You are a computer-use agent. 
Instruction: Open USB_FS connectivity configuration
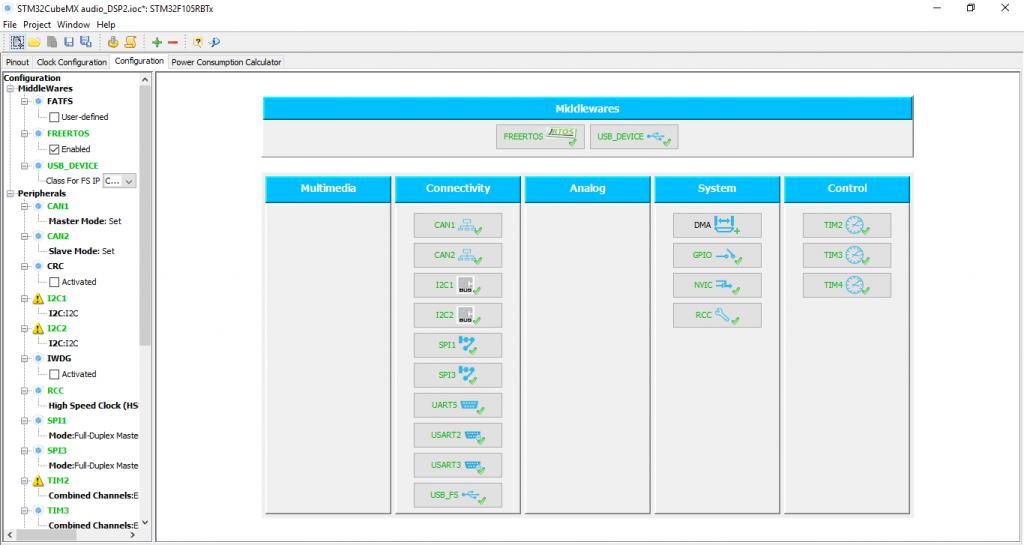[458, 495]
